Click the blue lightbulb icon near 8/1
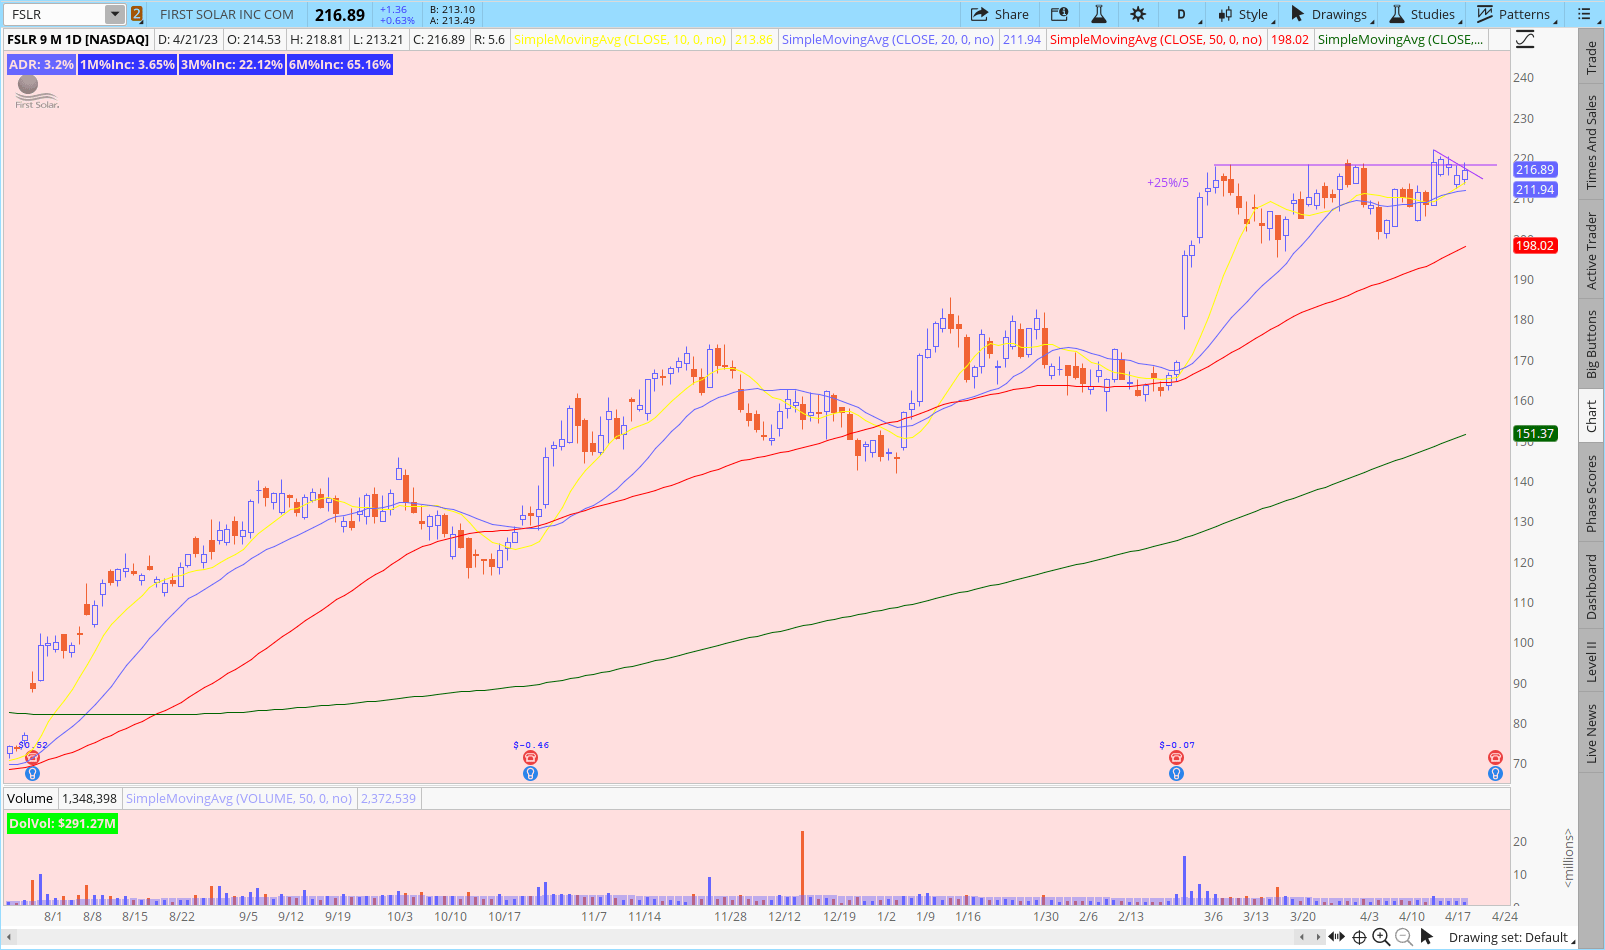 click(32, 773)
